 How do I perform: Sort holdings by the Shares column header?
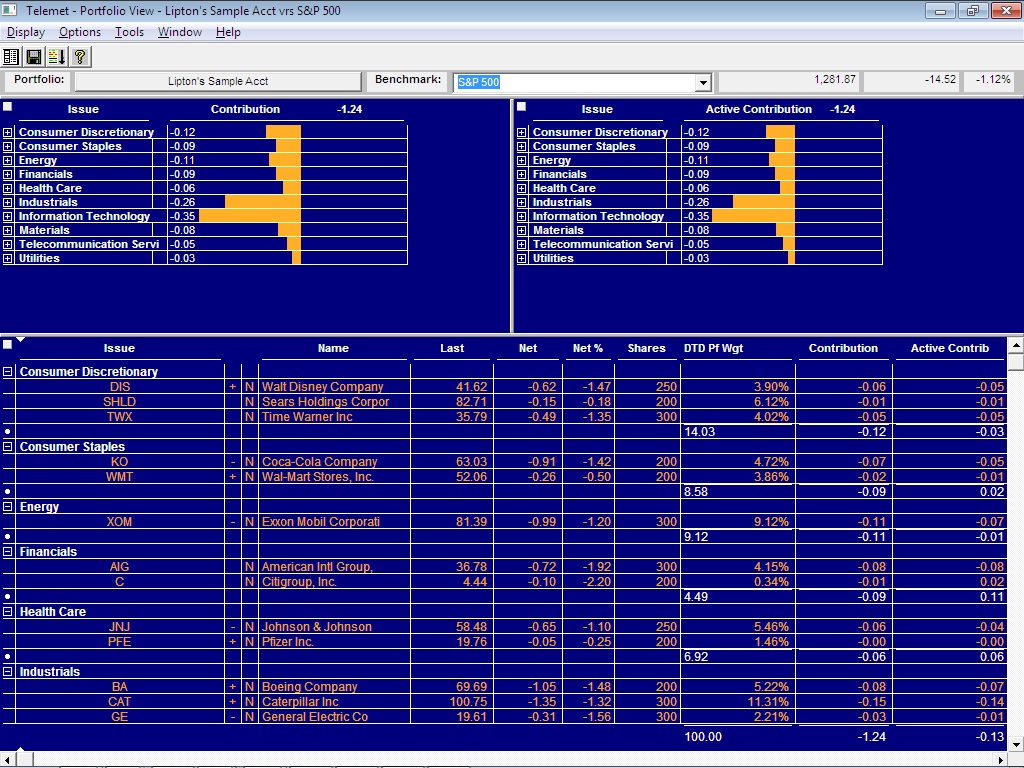pyautogui.click(x=647, y=349)
